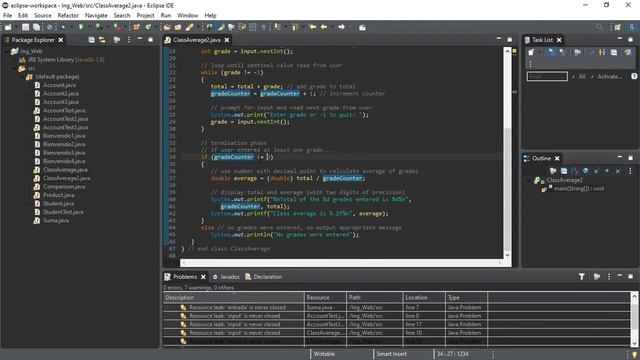Toggle Block Selection mode in toolbar

point(252,27)
